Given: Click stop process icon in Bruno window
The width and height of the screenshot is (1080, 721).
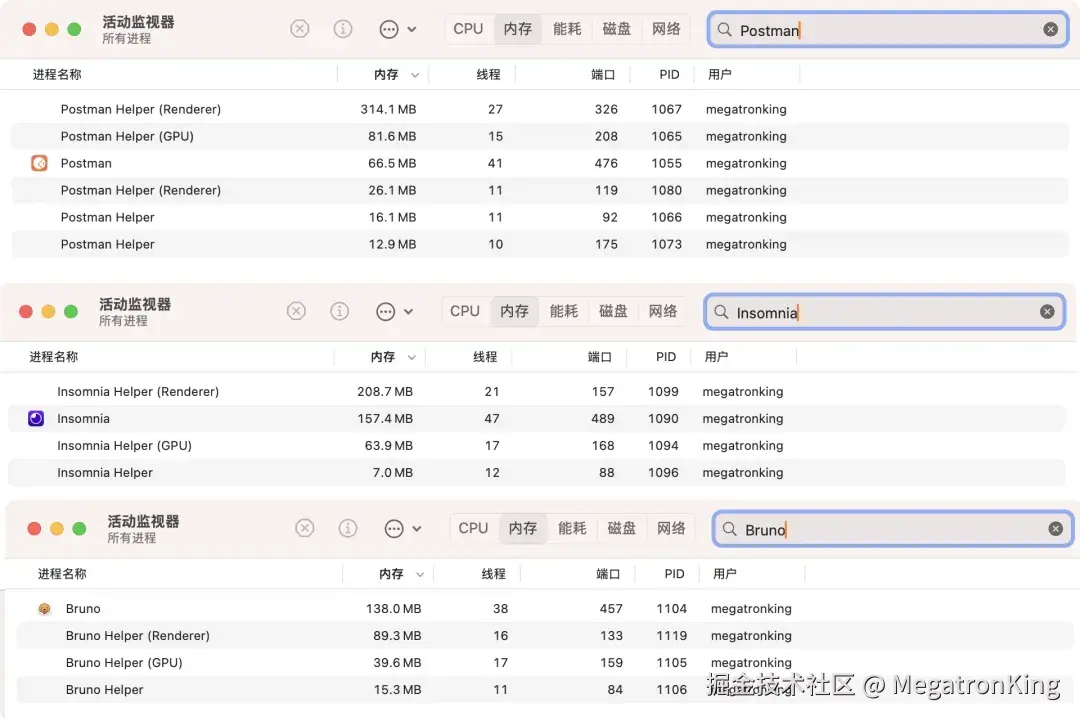Looking at the screenshot, I should (x=304, y=528).
